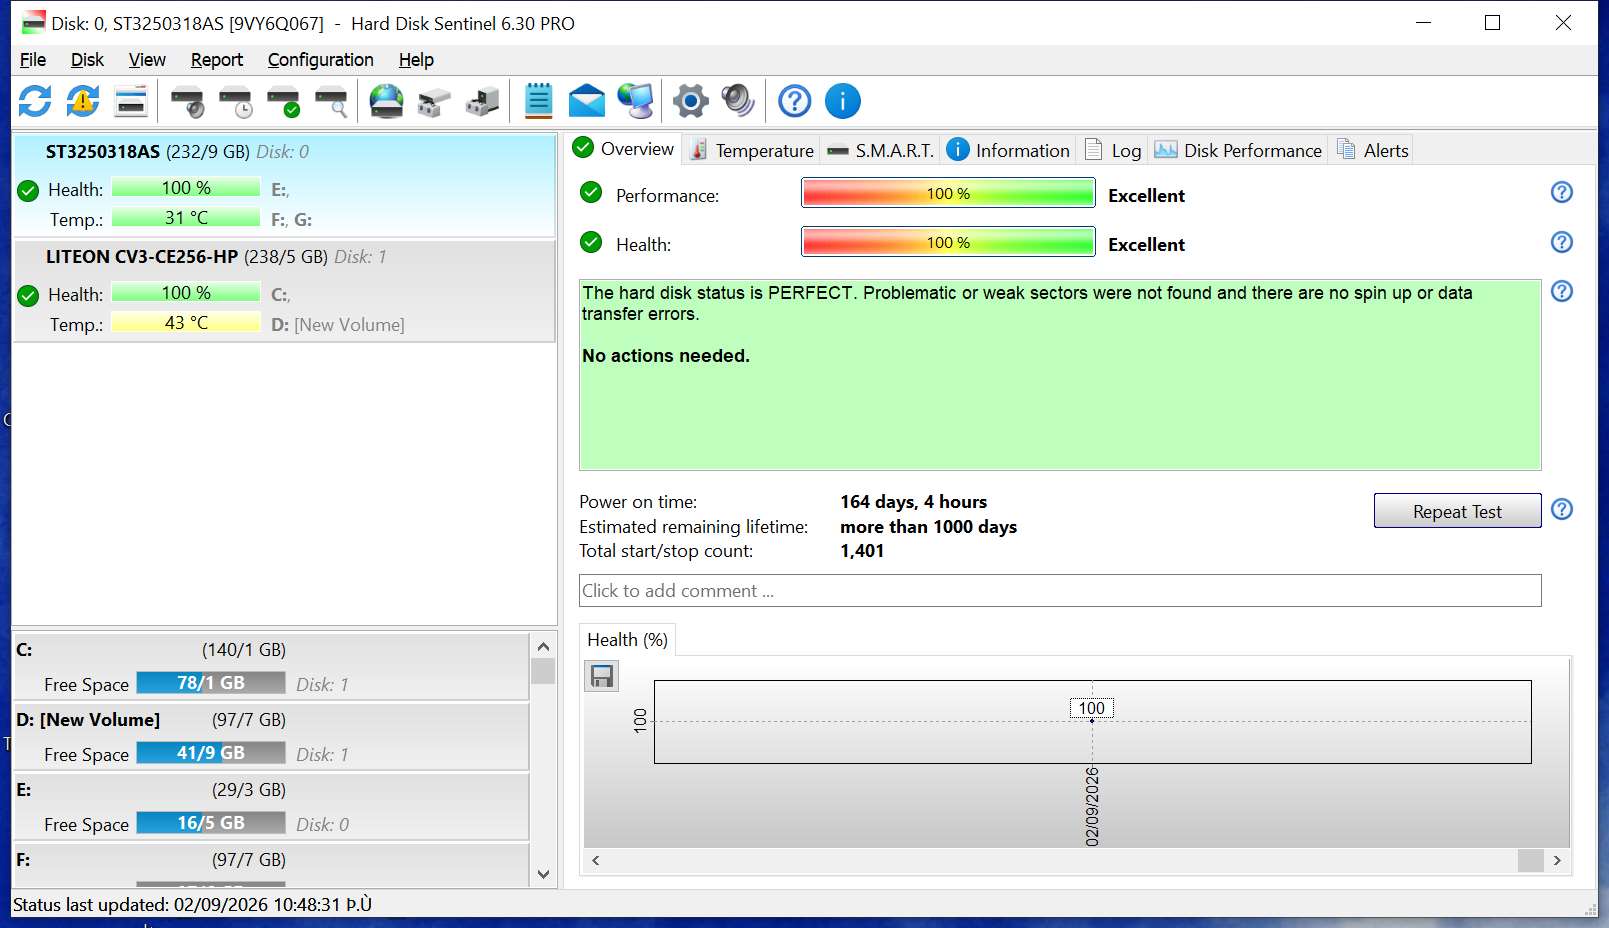This screenshot has width=1609, height=928.
Task: Switch to the S.M.A.R.T. tab
Action: [x=881, y=150]
